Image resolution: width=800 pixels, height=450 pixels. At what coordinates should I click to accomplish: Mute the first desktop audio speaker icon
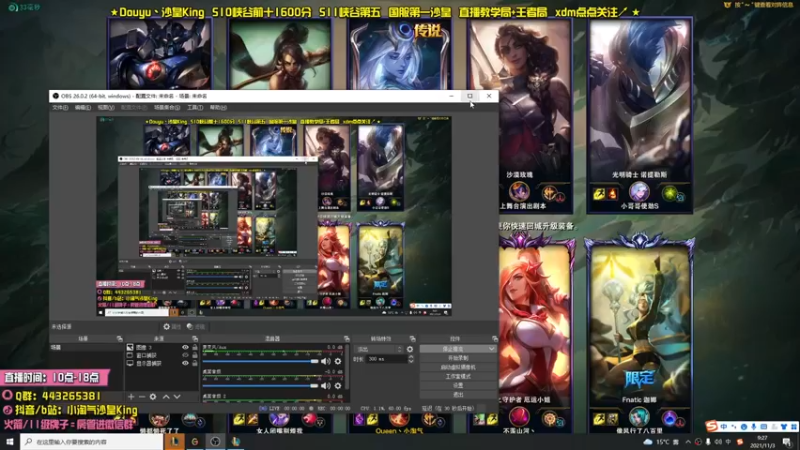325,386
